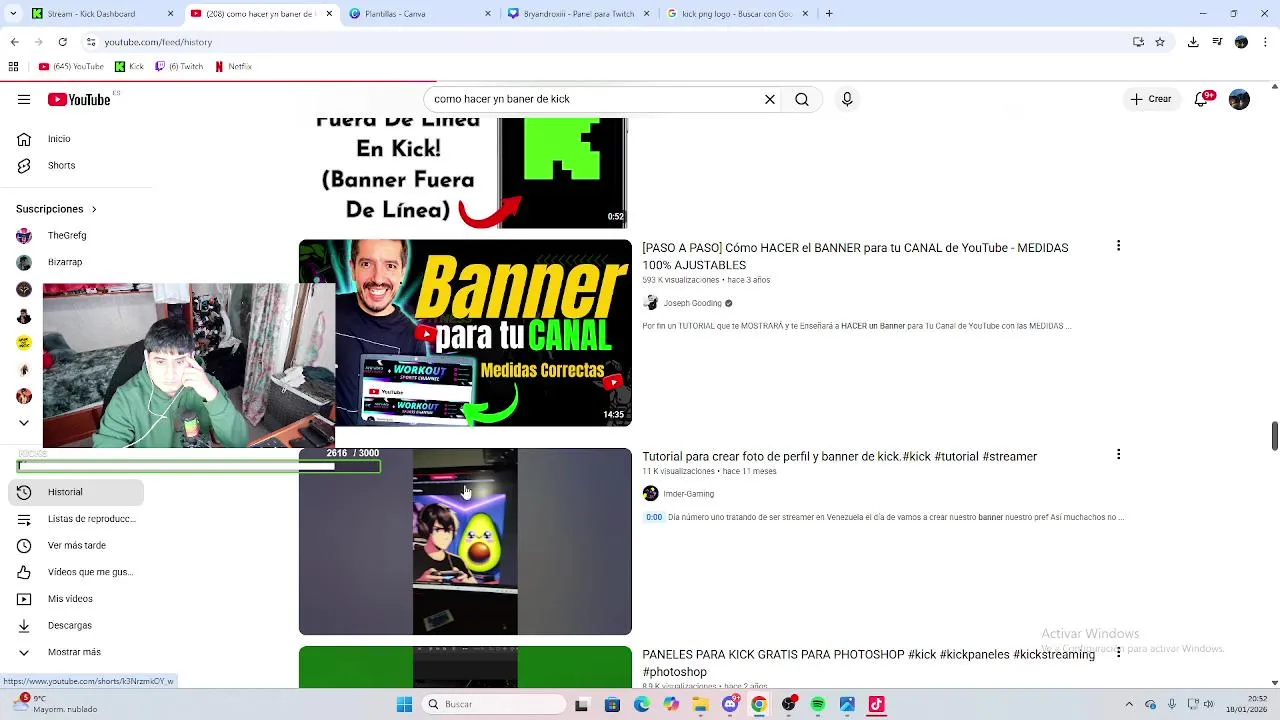Open Descargas in the sidebar
This screenshot has height=720, width=1280.
76,625
